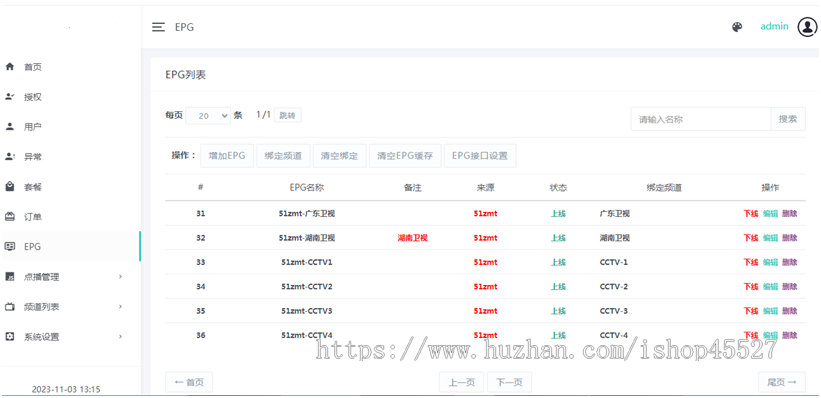Viewport: 821px width, 398px height.
Task: Click the 上线 status of 51zmt-CCTV3
Action: coord(558,311)
